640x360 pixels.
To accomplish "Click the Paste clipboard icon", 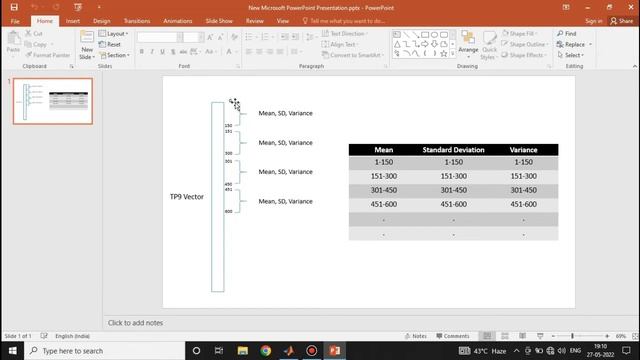I will coord(13,38).
